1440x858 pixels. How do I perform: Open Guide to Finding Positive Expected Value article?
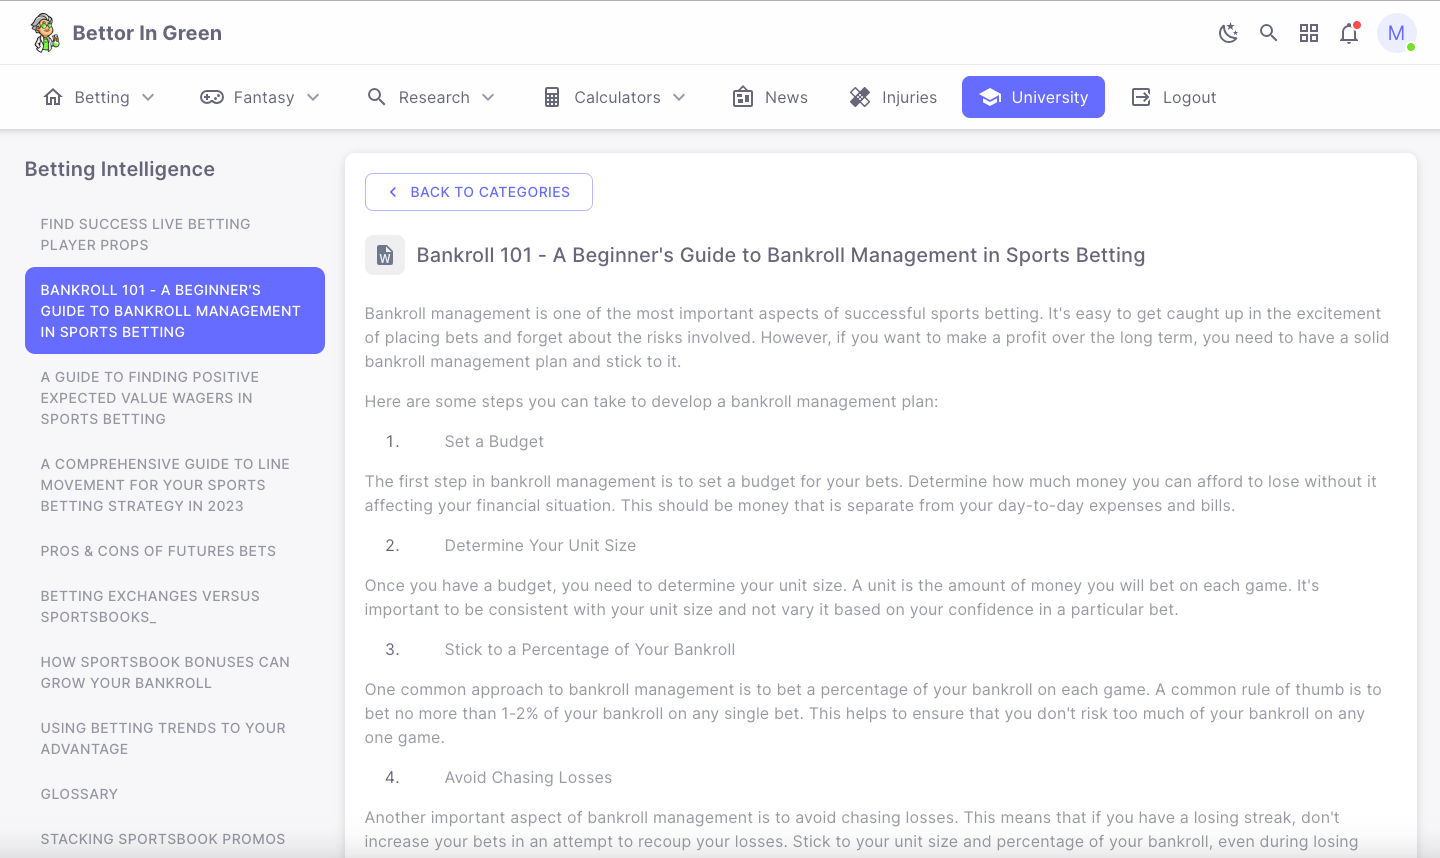pyautogui.click(x=175, y=398)
